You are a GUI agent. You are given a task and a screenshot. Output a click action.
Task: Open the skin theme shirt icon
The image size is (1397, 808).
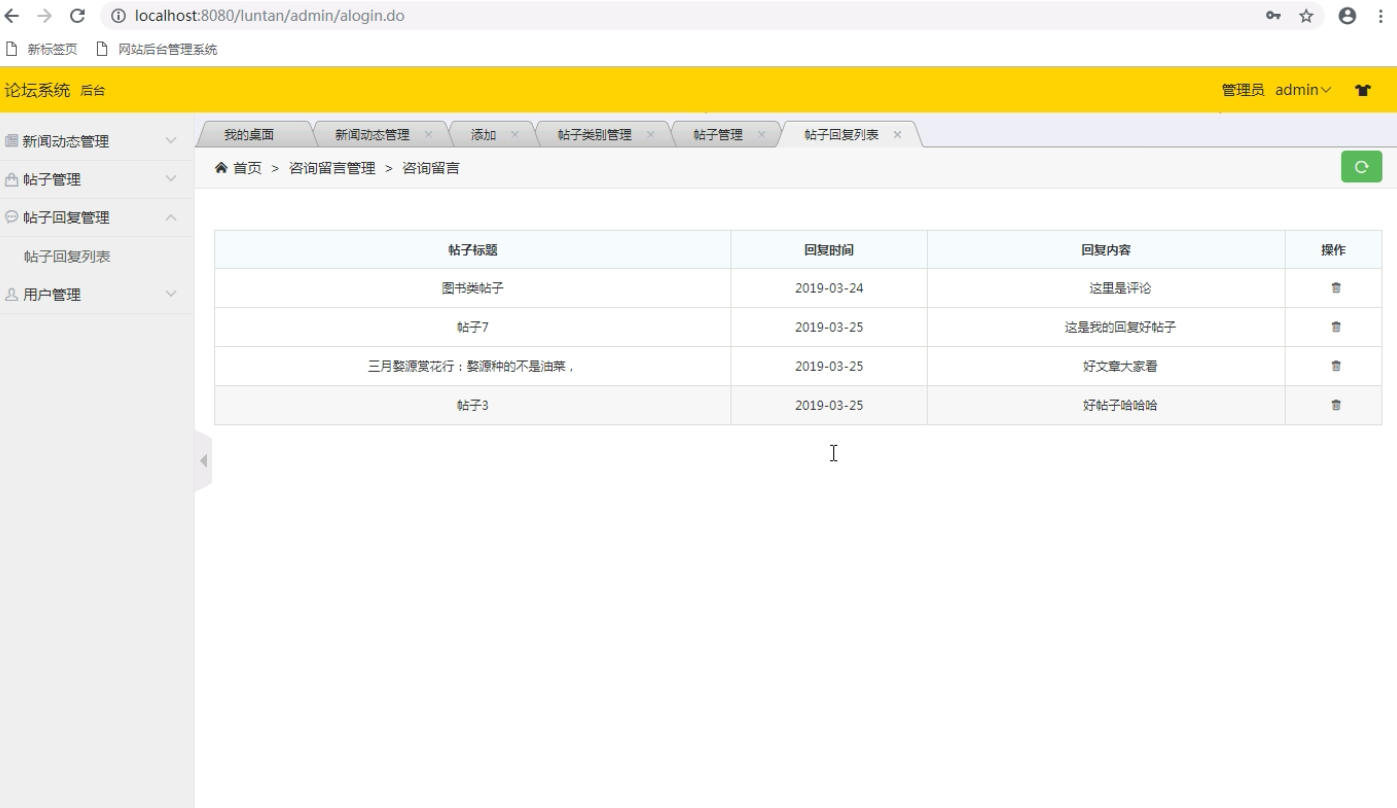[x=1362, y=90]
